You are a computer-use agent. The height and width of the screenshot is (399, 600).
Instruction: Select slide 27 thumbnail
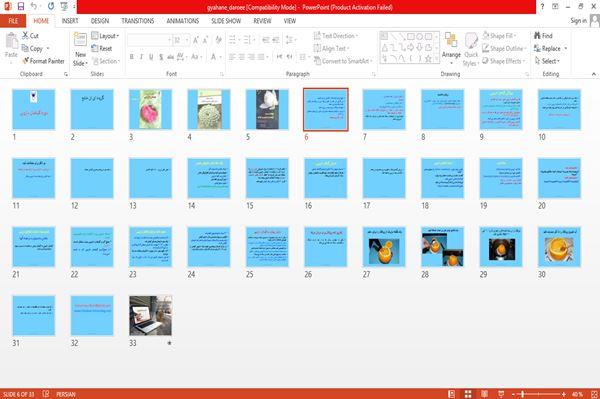(x=384, y=247)
